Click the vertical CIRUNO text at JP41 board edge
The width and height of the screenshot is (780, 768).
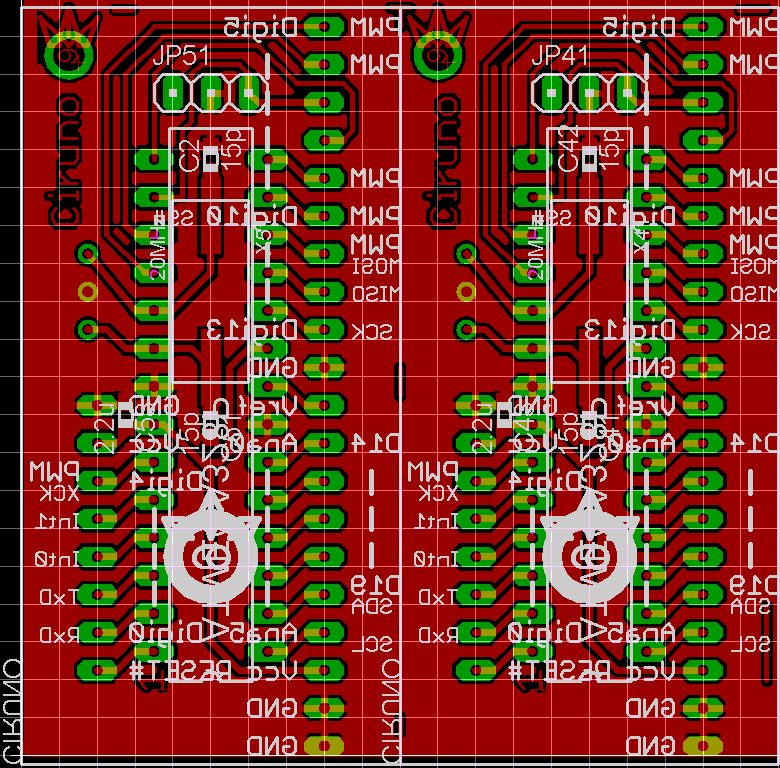[x=390, y=711]
